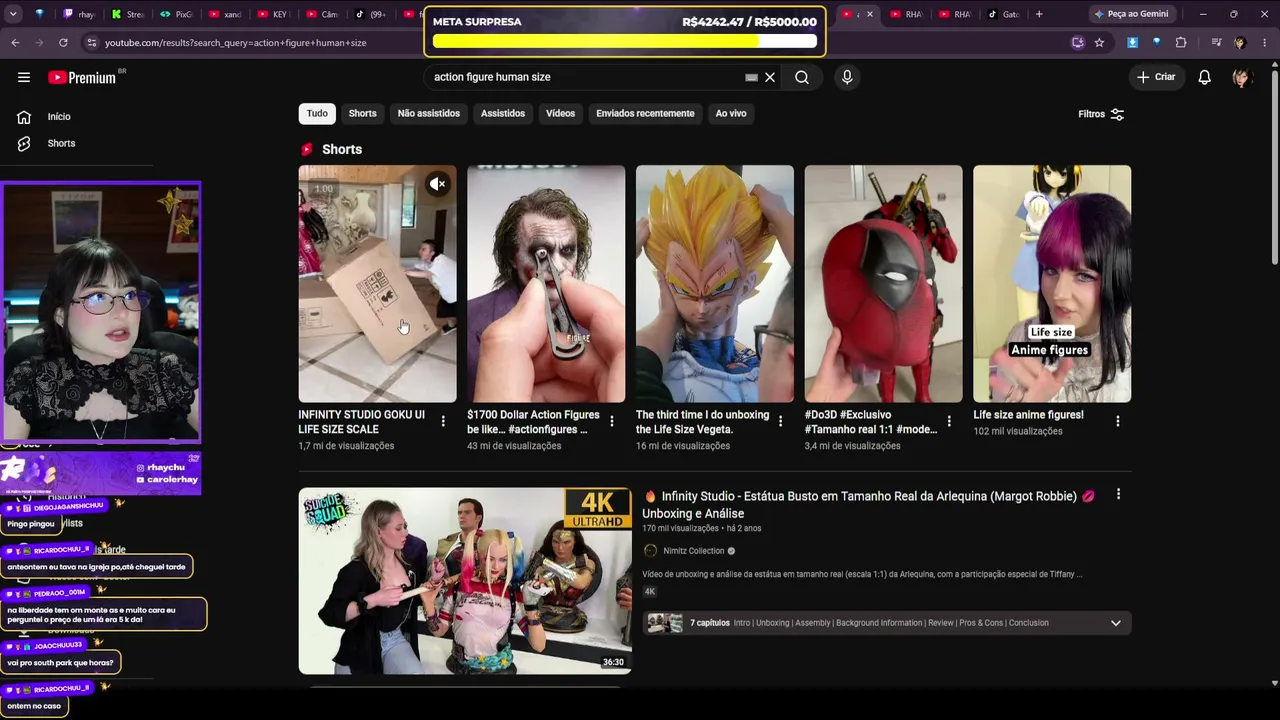
Task: Switch to the Twitch rhay browser tab
Action: pos(79,14)
